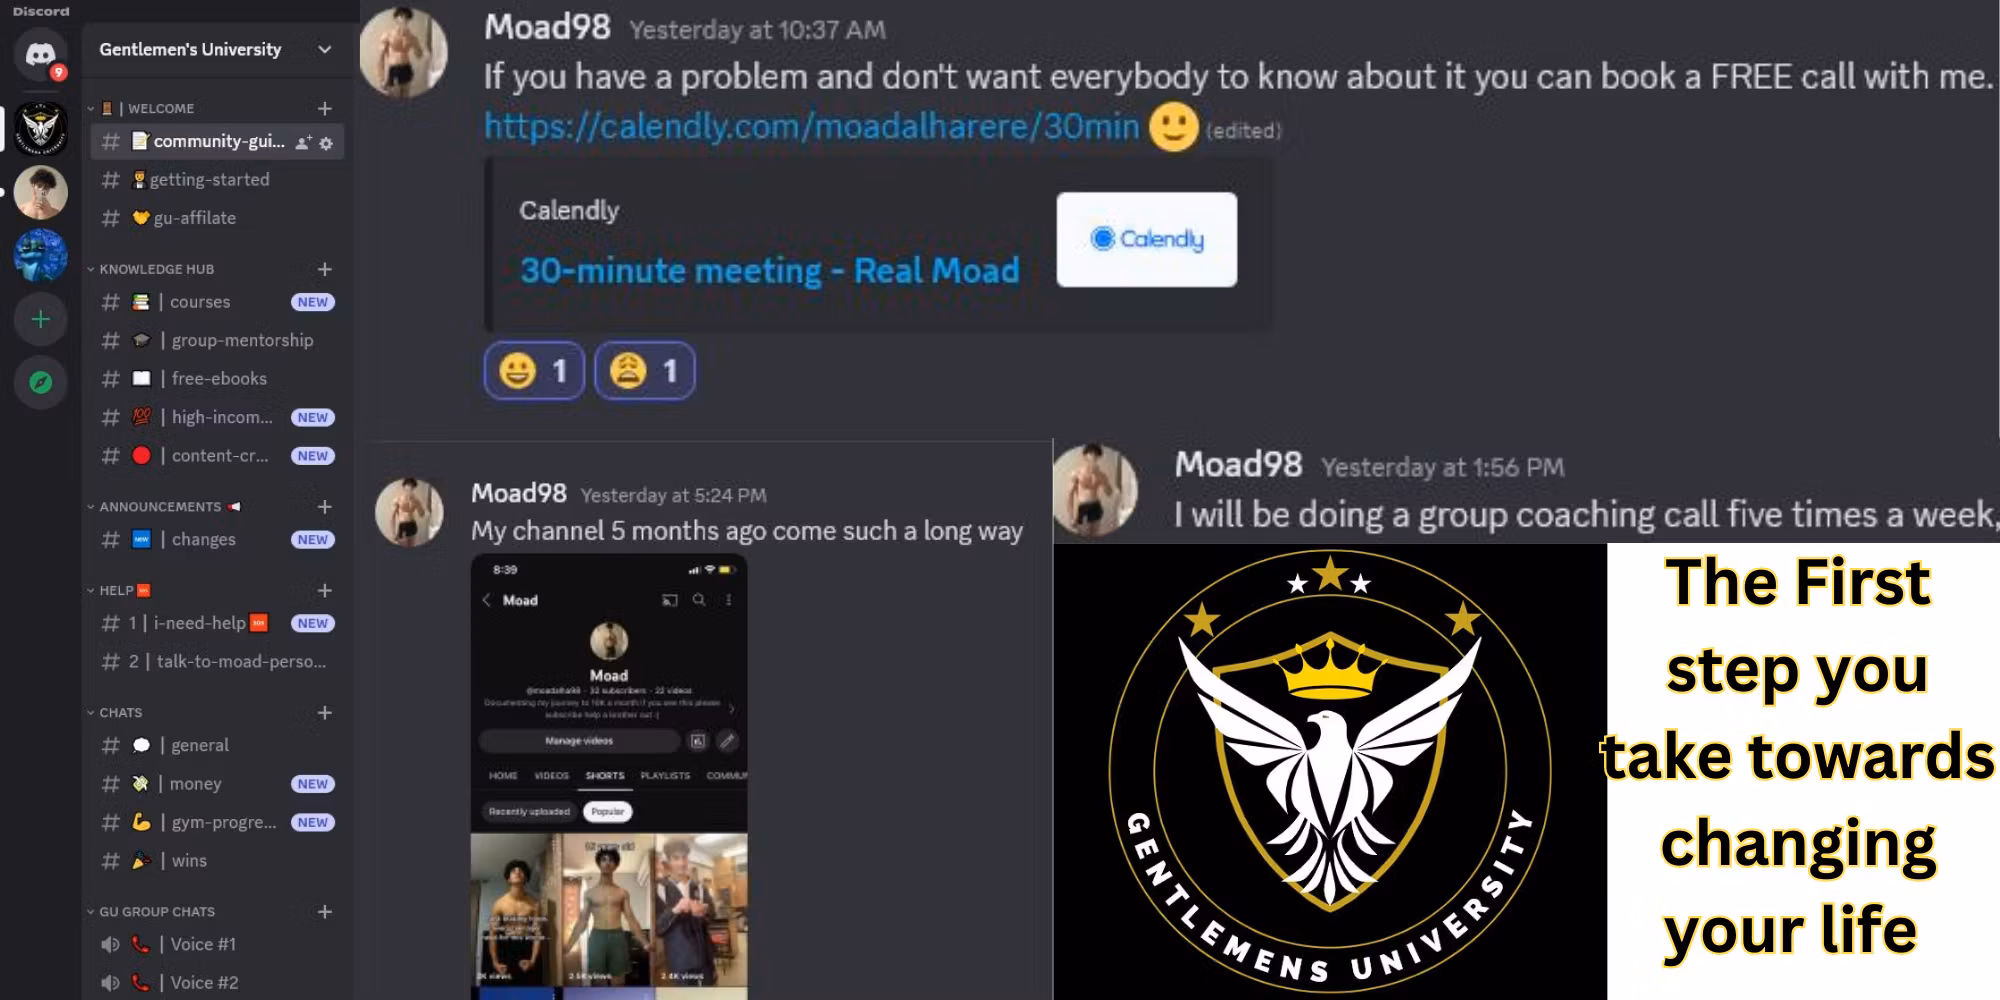
Task: Toggle the grinning face reaction
Action: coord(534,371)
